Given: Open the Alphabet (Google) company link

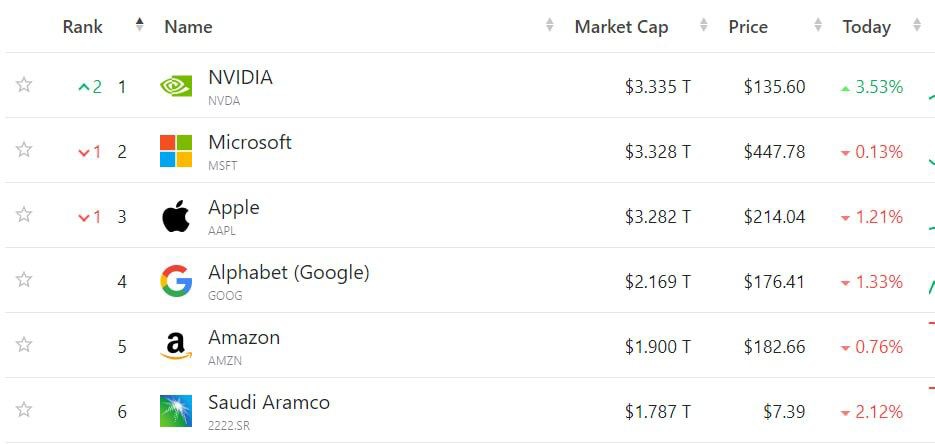Looking at the screenshot, I should pyautogui.click(x=288, y=272).
